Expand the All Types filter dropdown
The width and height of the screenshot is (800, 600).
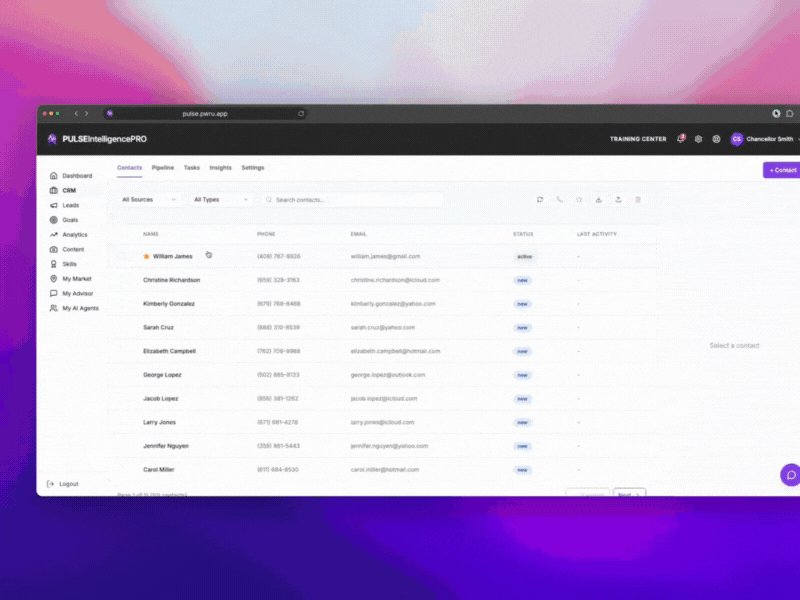(x=219, y=200)
